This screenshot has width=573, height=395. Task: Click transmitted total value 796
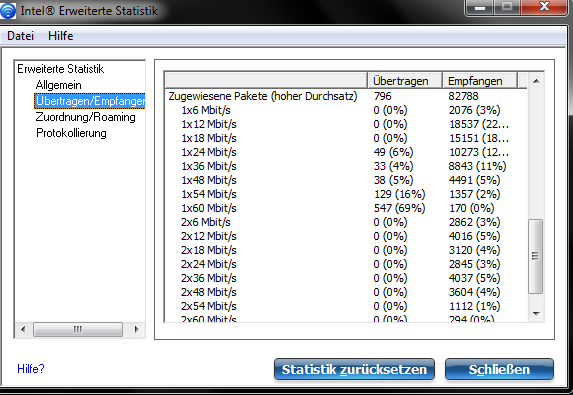coord(383,96)
